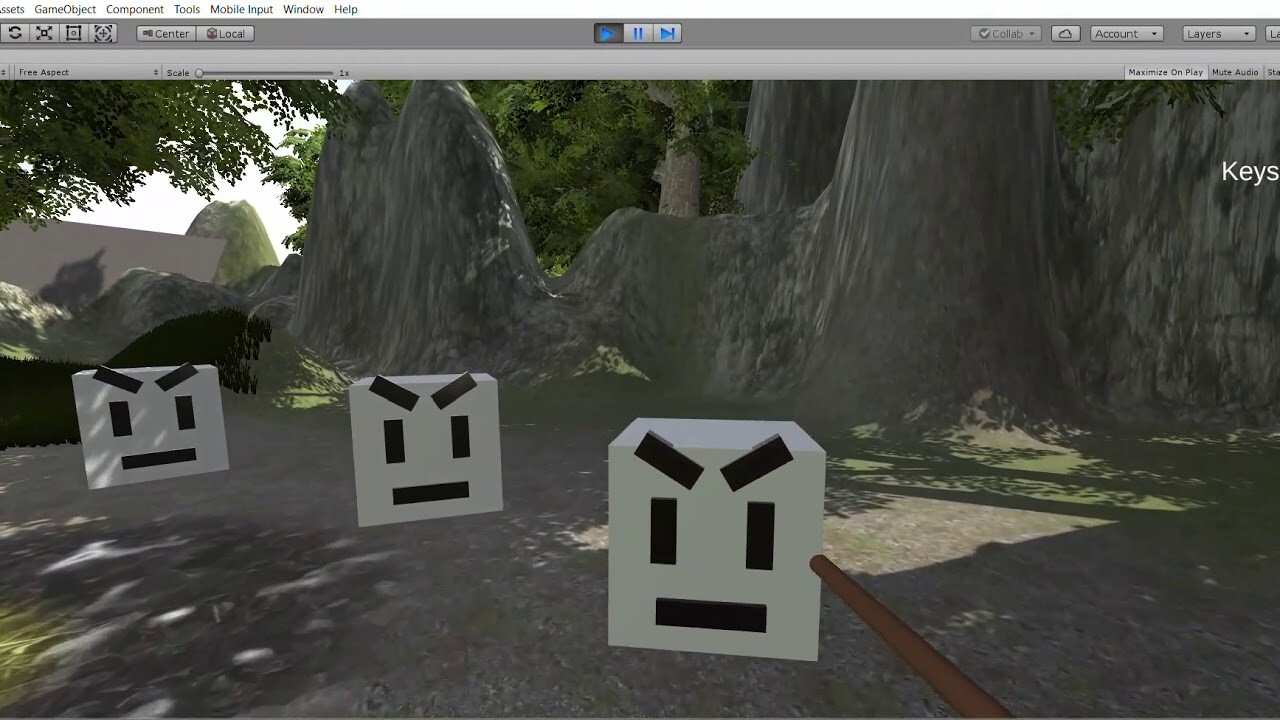The width and height of the screenshot is (1280, 720).
Task: Open the Tools menu
Action: (x=187, y=9)
